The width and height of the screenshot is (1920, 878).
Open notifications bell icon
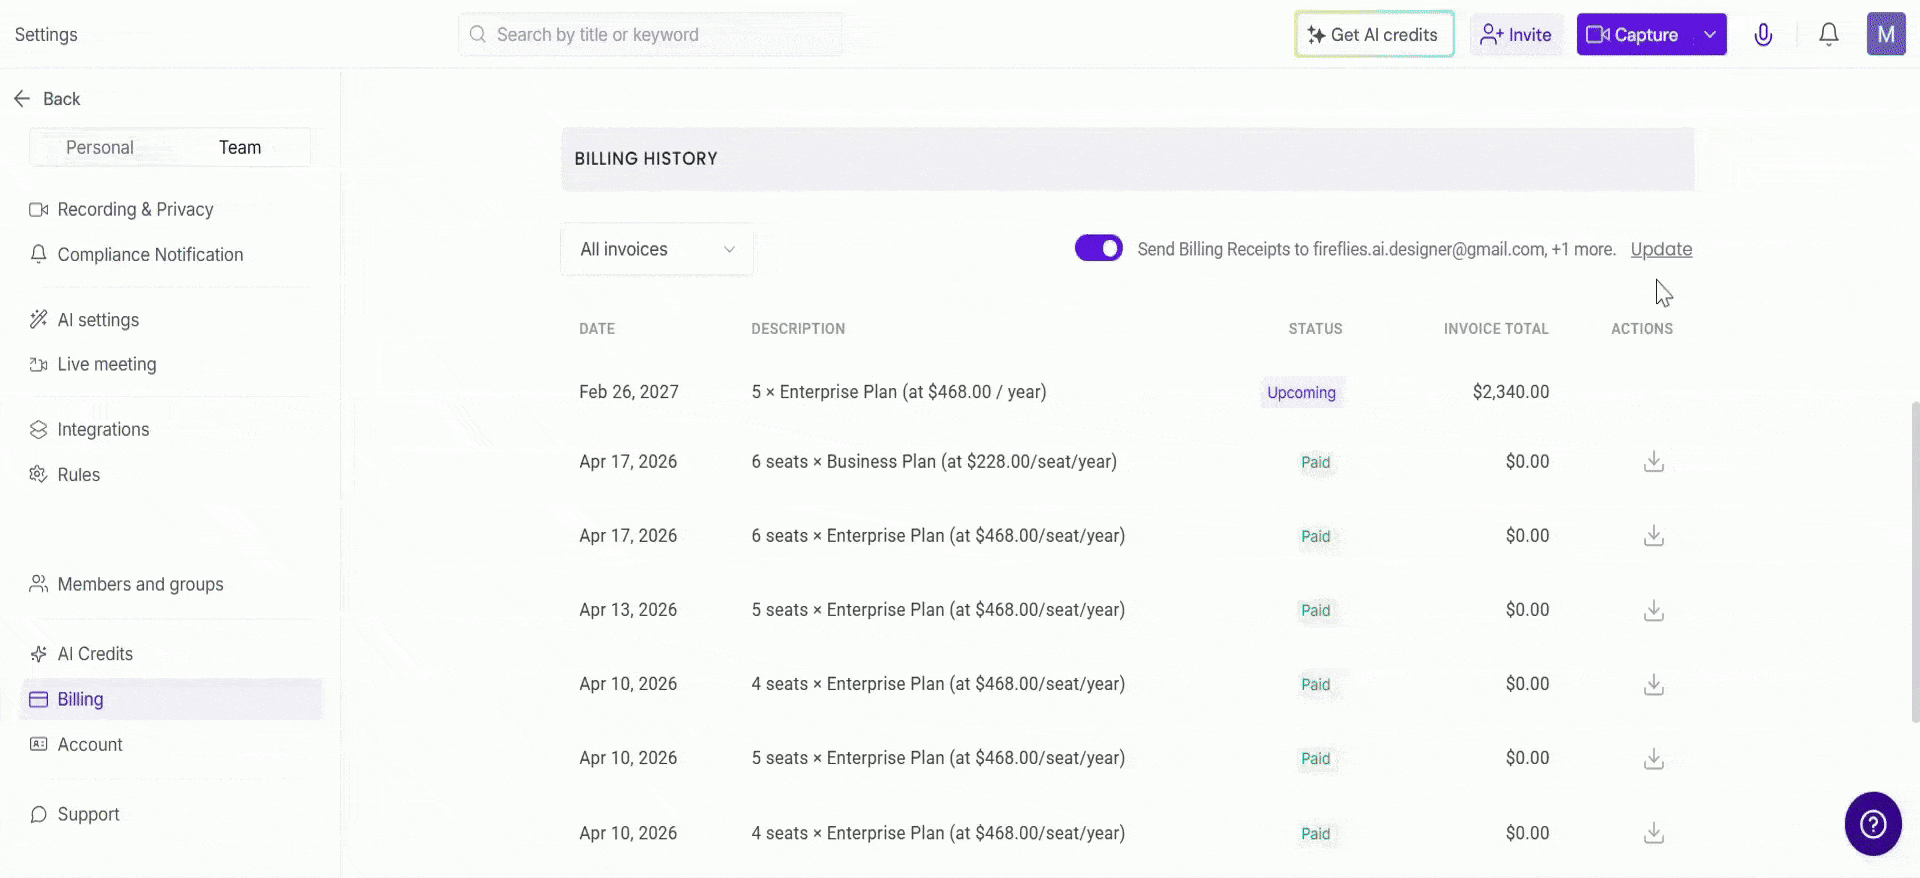[x=1828, y=35]
